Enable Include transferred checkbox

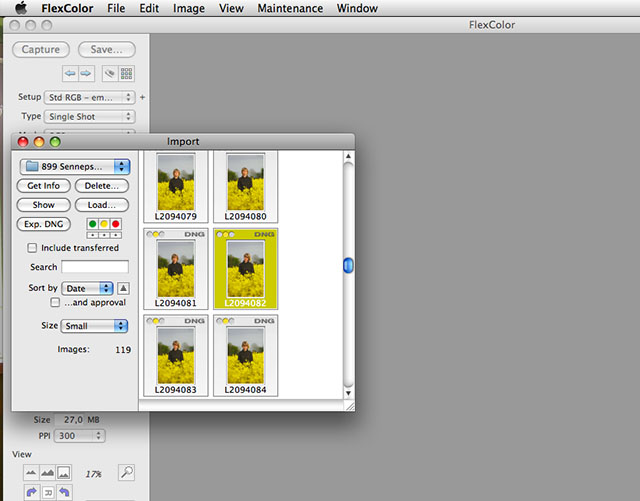coord(32,248)
